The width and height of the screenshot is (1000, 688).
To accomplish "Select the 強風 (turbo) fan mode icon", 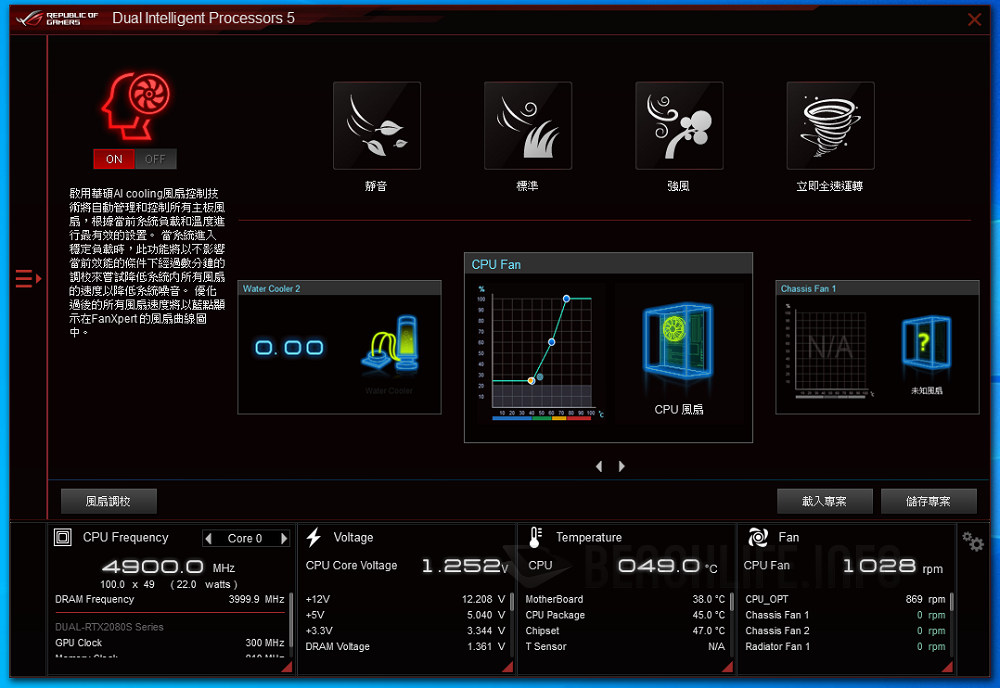I will pyautogui.click(x=678, y=124).
